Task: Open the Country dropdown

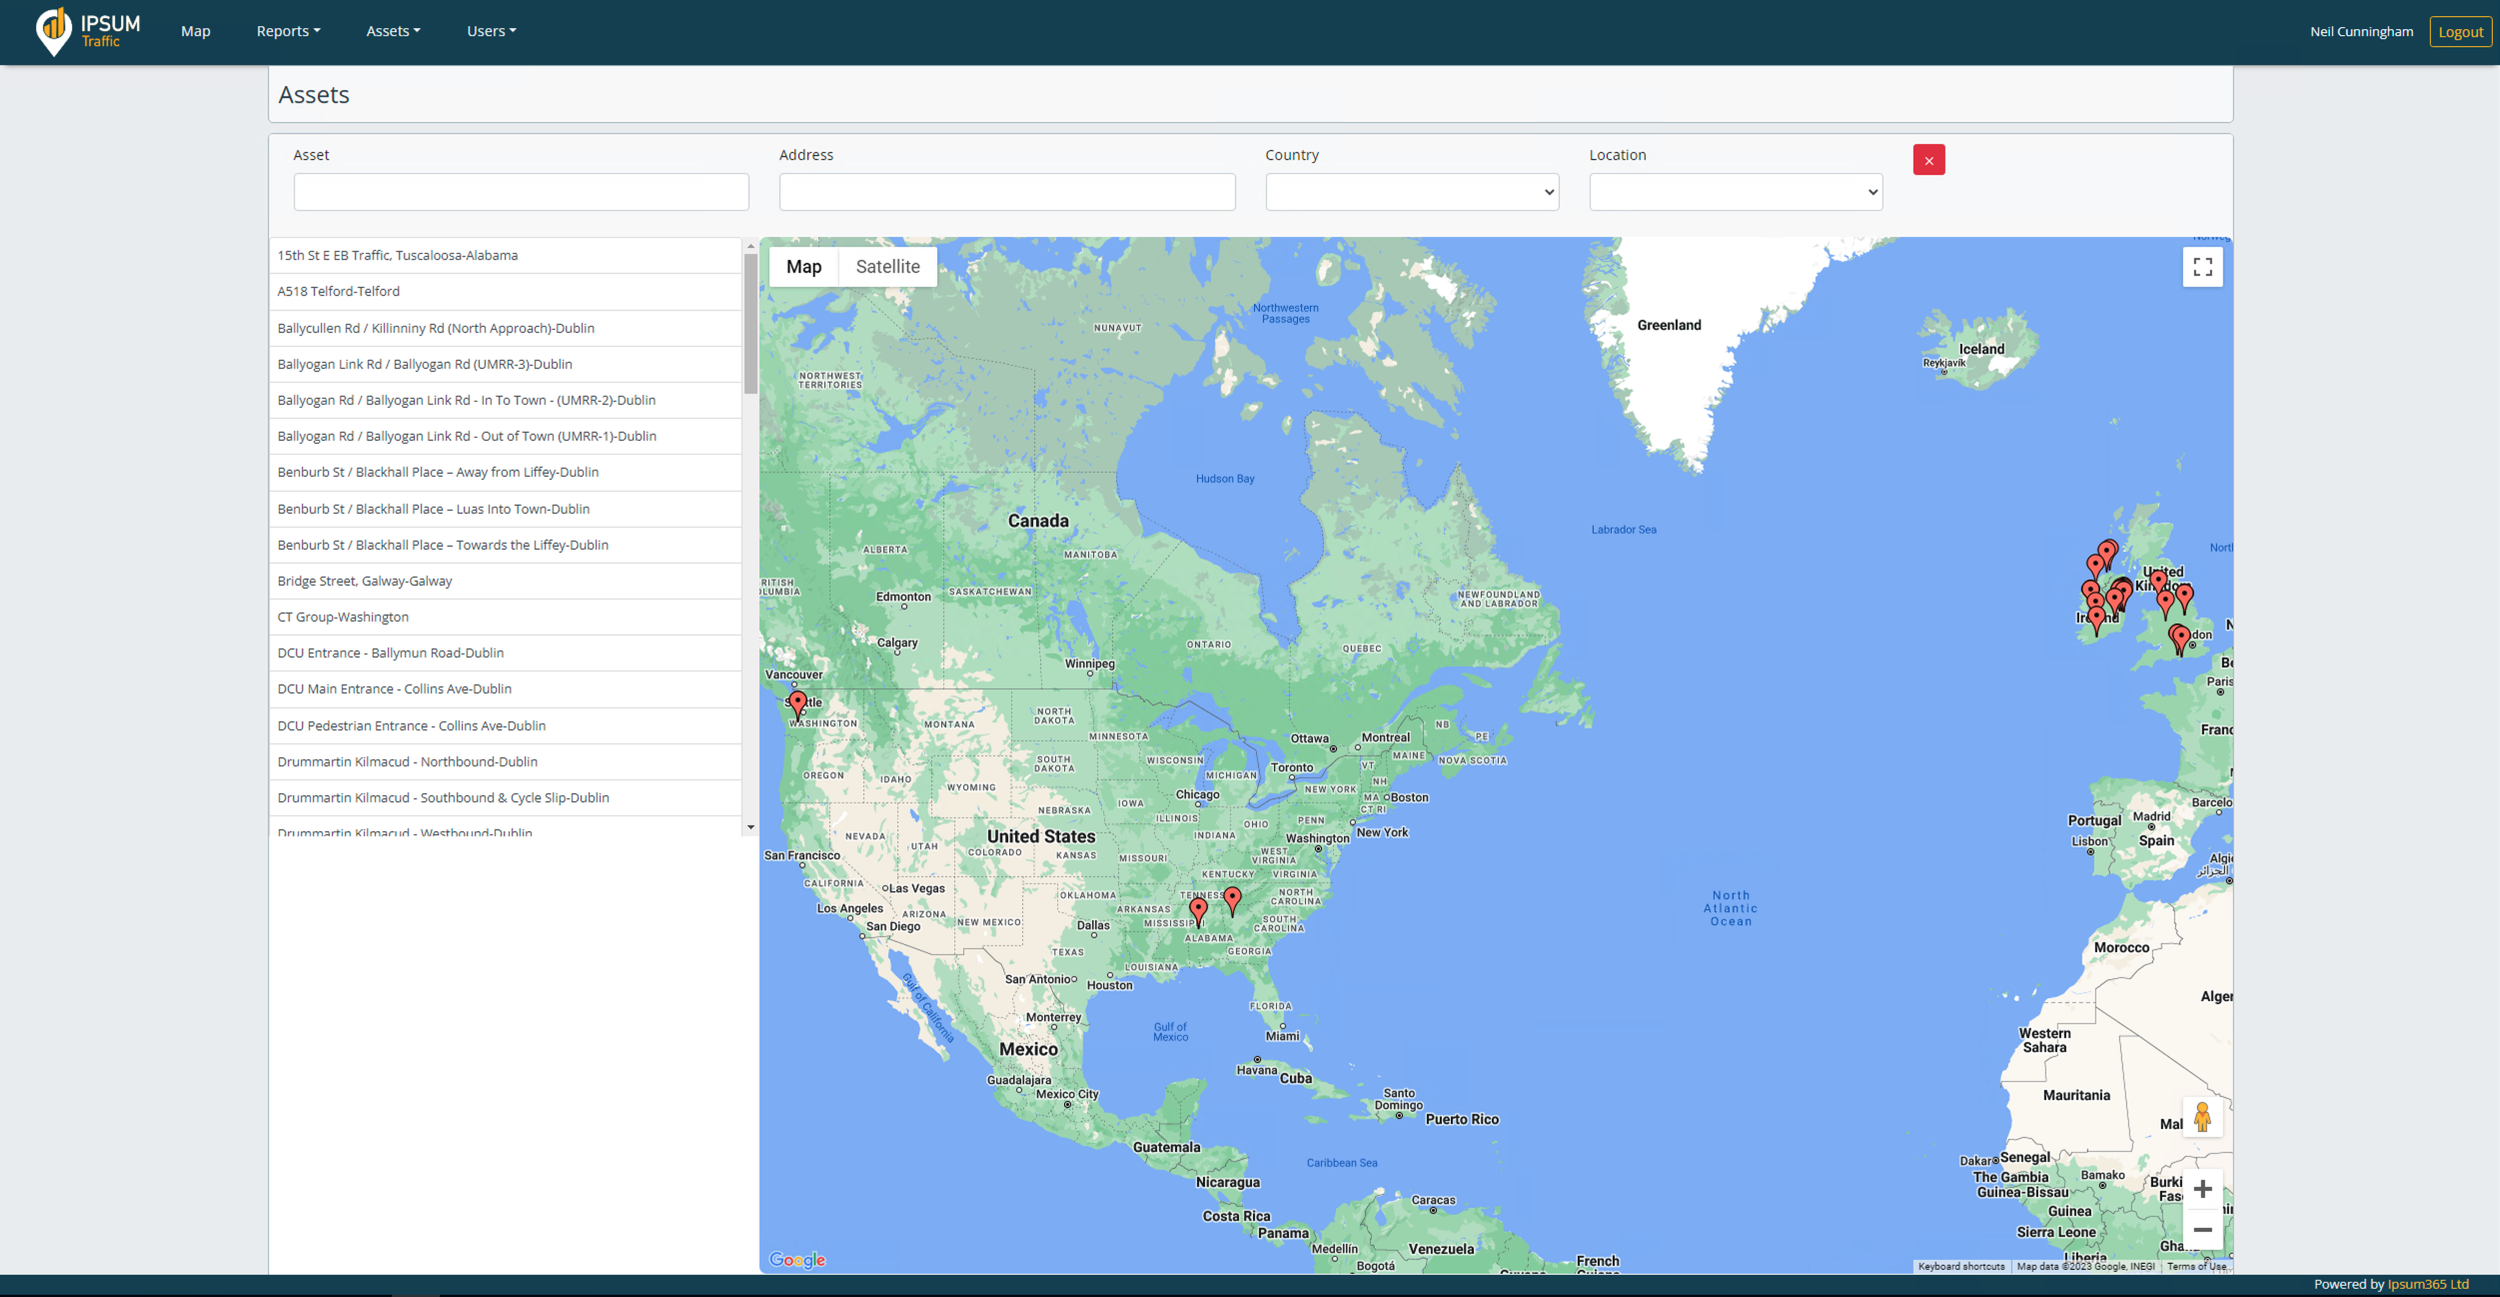Action: point(1411,192)
